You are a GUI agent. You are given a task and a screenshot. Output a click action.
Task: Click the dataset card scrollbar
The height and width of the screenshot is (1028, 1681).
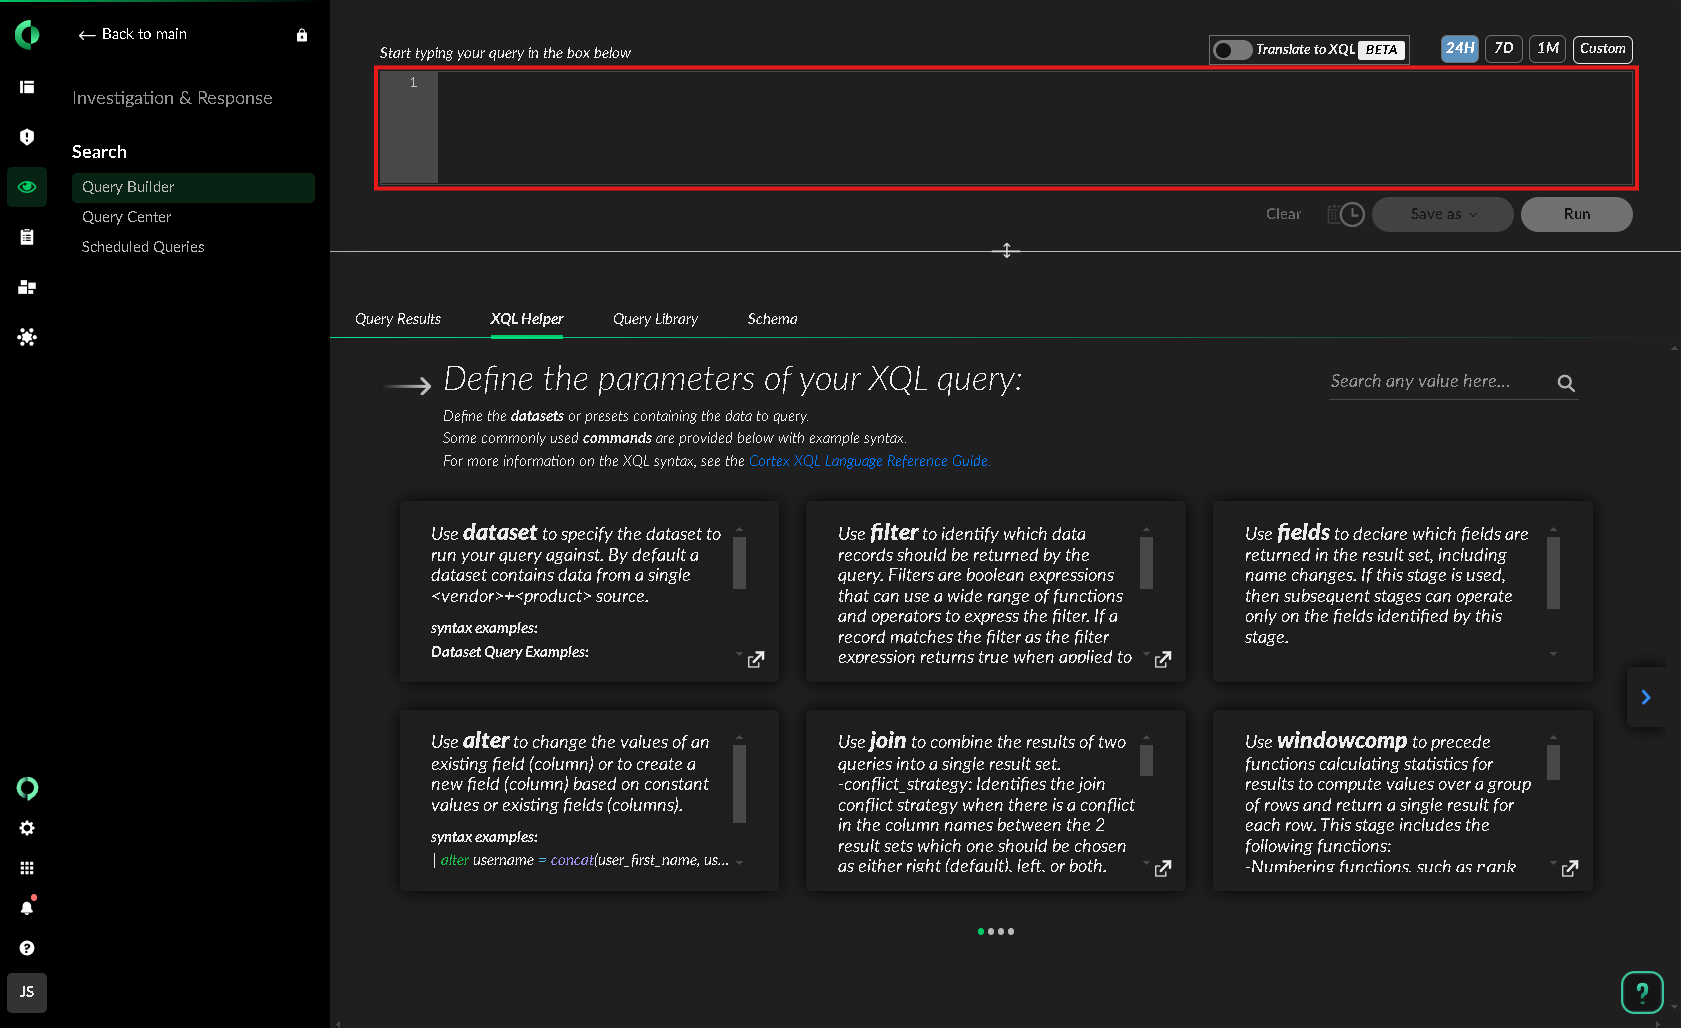[740, 563]
